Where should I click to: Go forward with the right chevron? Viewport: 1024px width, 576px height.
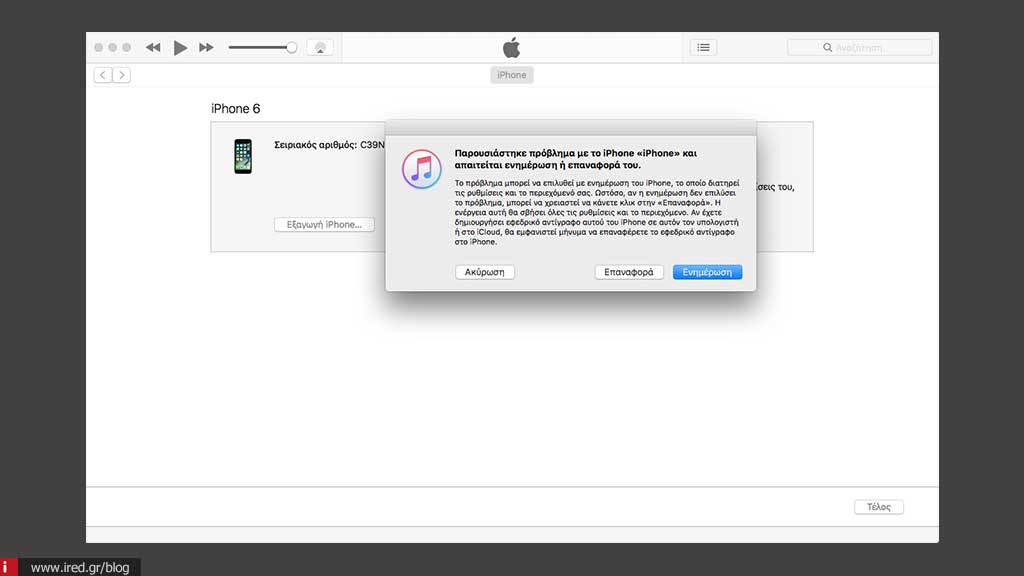coord(121,75)
